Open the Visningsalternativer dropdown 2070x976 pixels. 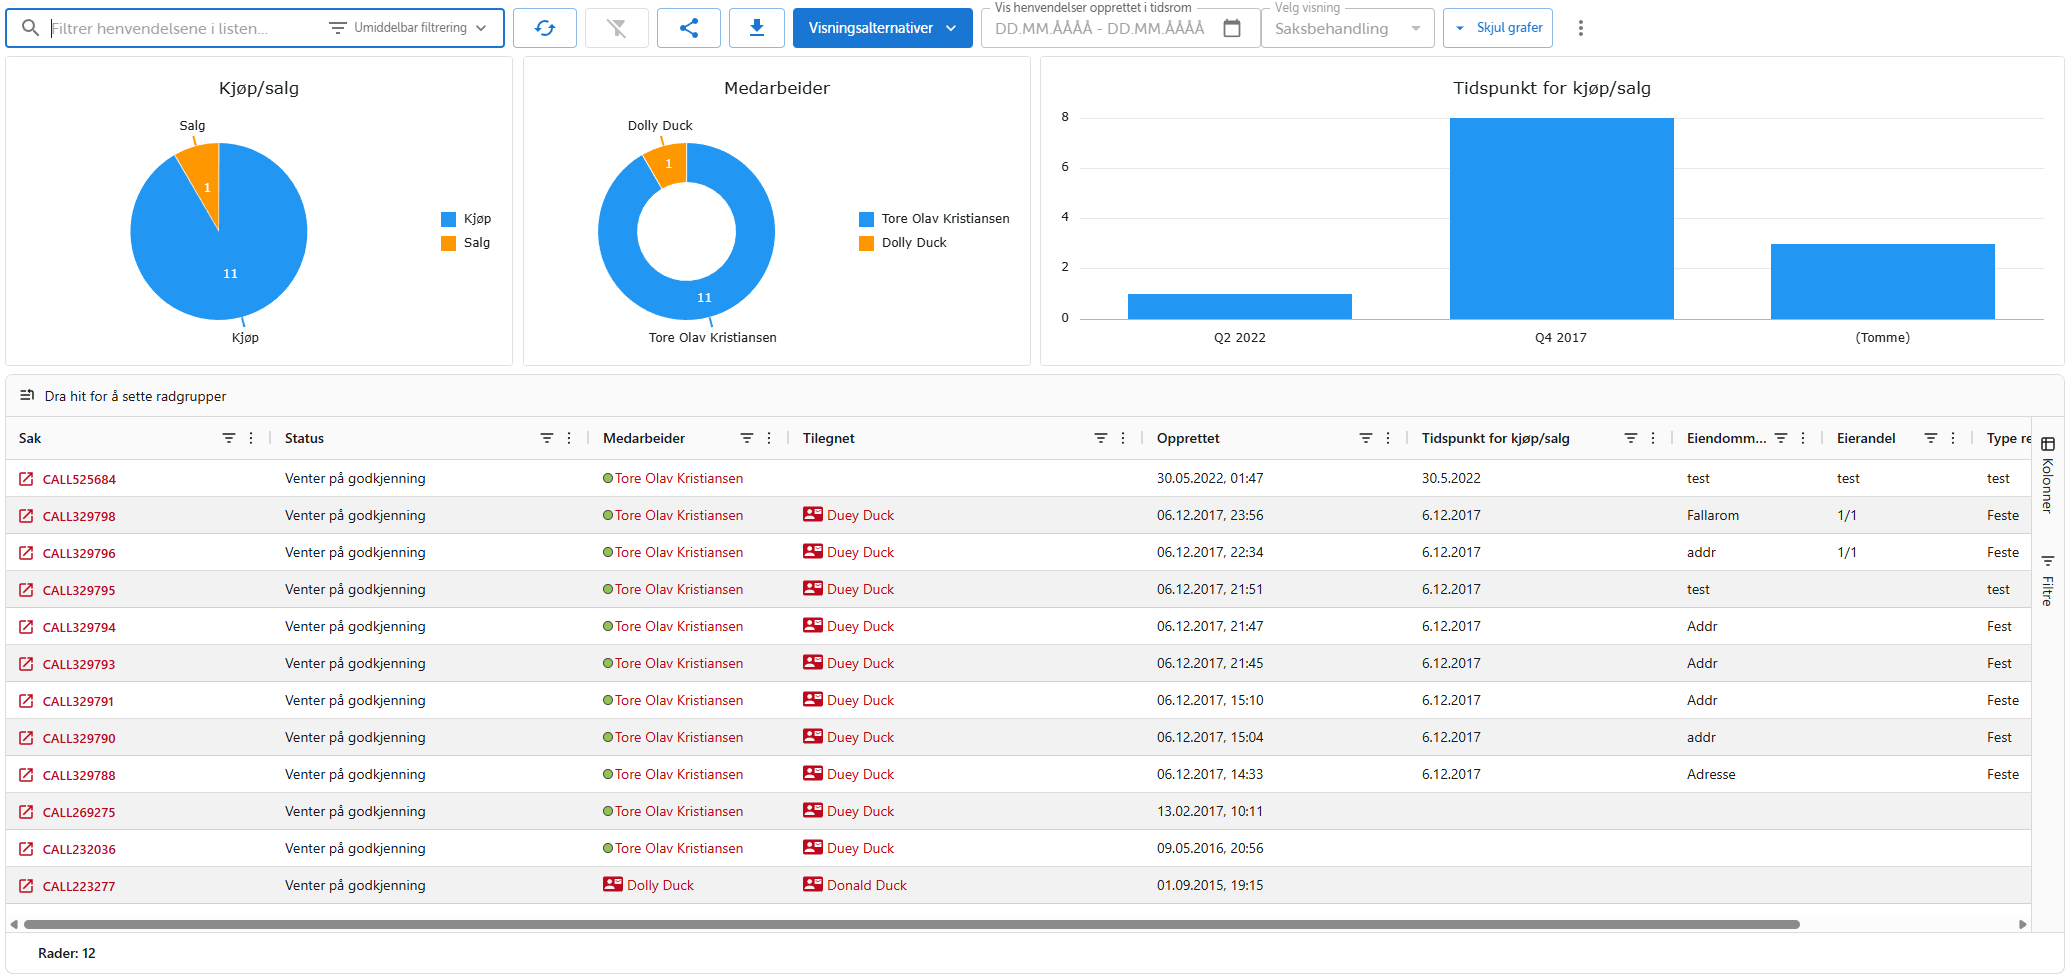881,28
